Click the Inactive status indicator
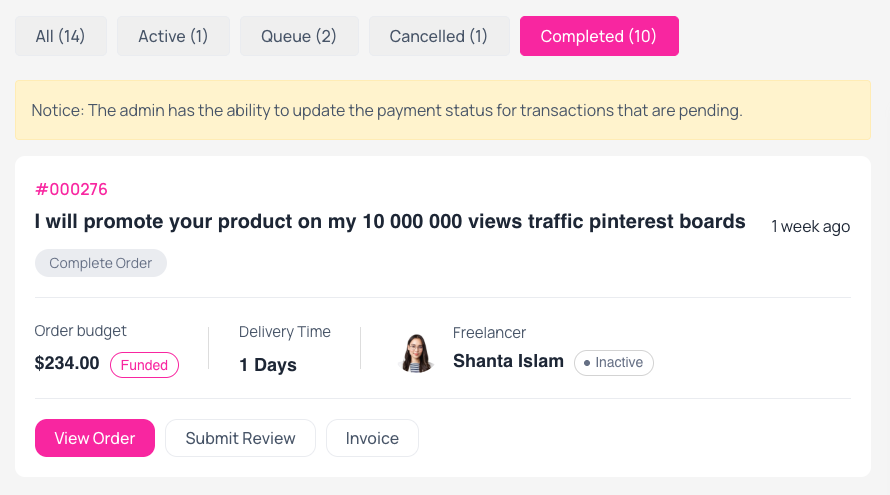The width and height of the screenshot is (890, 495). tap(614, 363)
